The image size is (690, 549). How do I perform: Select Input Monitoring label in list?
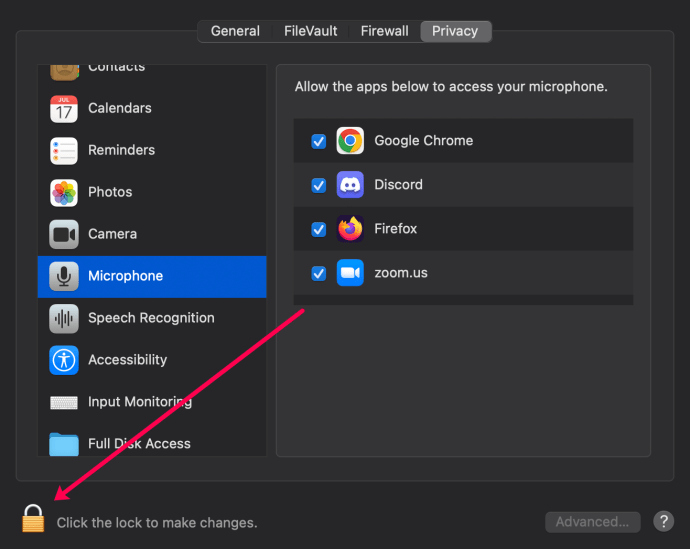[140, 402]
